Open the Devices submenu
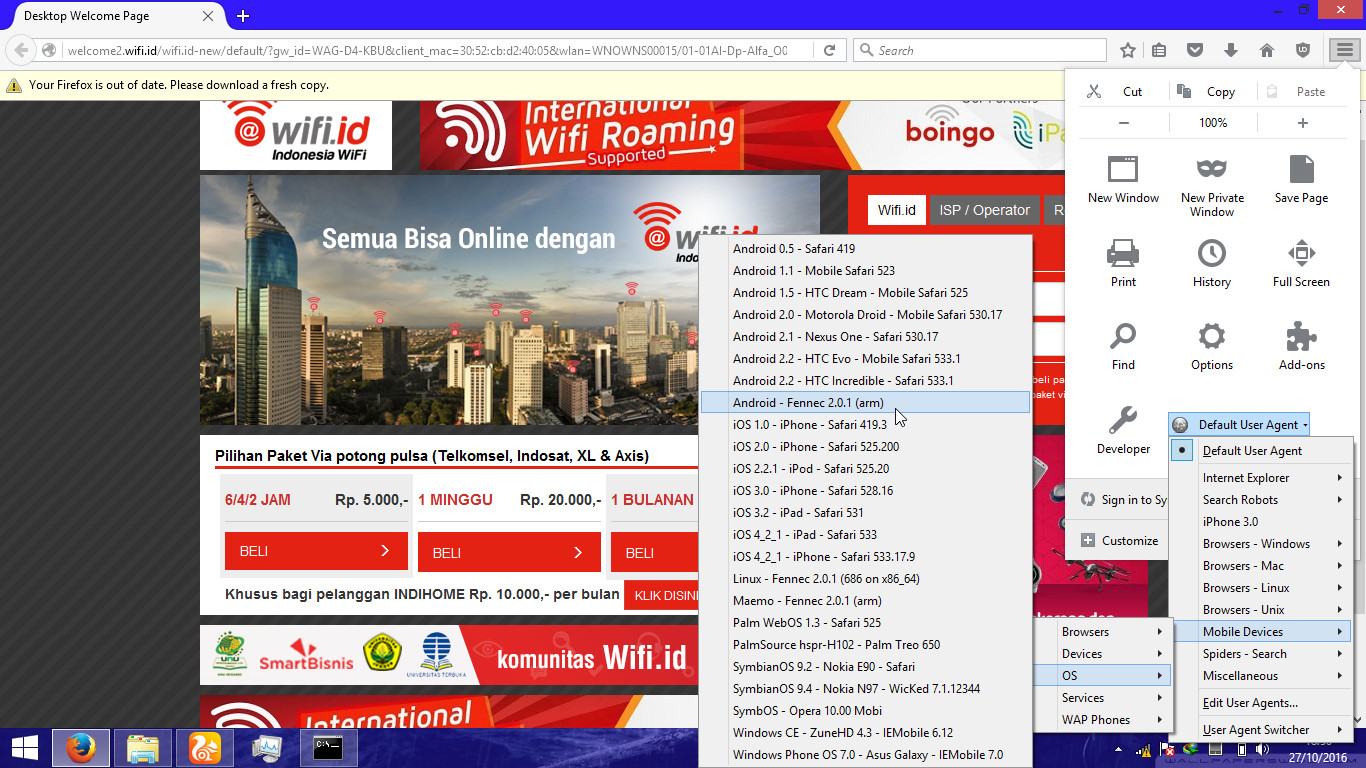The height and width of the screenshot is (768, 1366). [x=1100, y=654]
